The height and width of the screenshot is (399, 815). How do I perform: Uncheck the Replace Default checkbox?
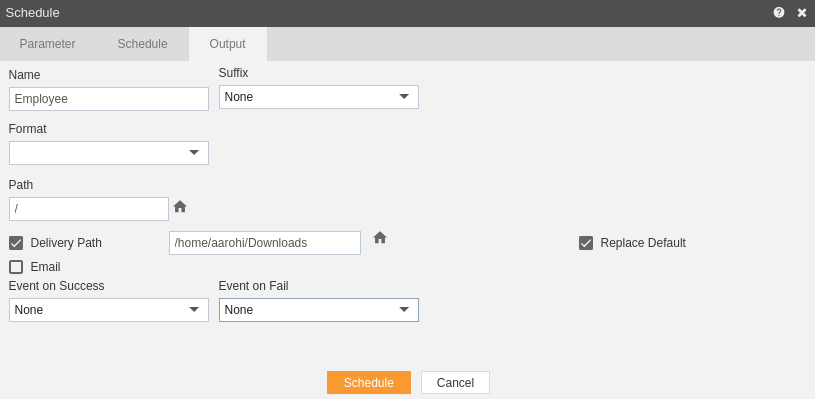coord(586,243)
